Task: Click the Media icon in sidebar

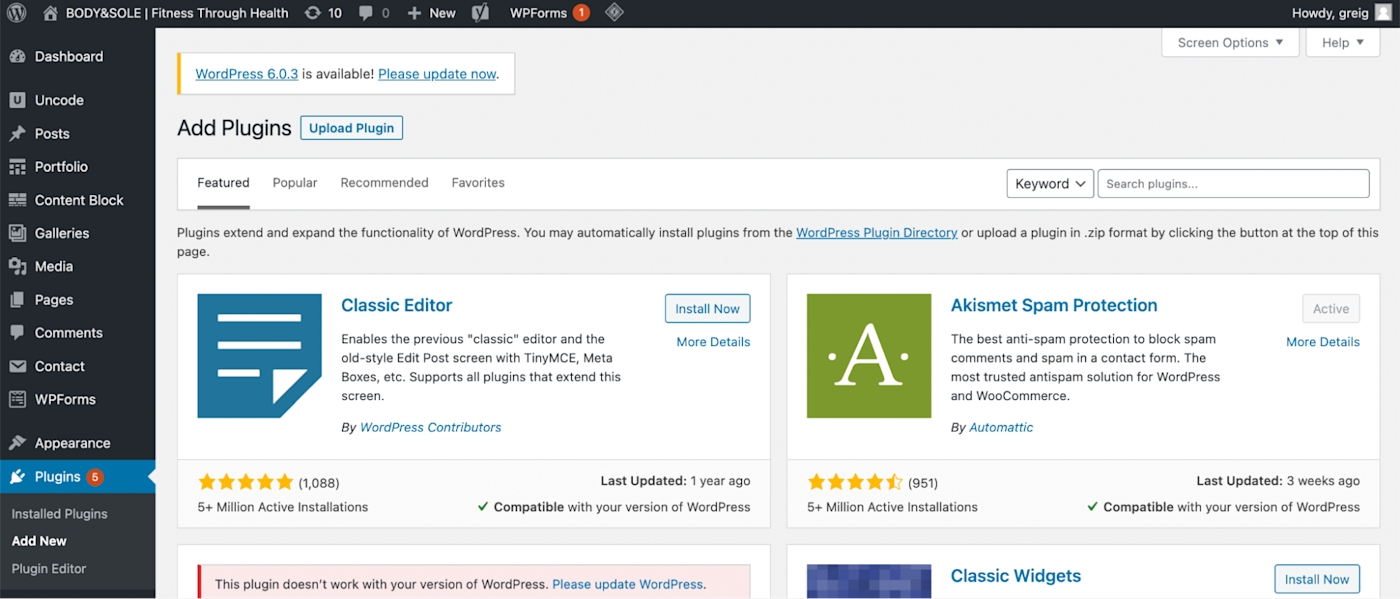Action: pos(17,266)
